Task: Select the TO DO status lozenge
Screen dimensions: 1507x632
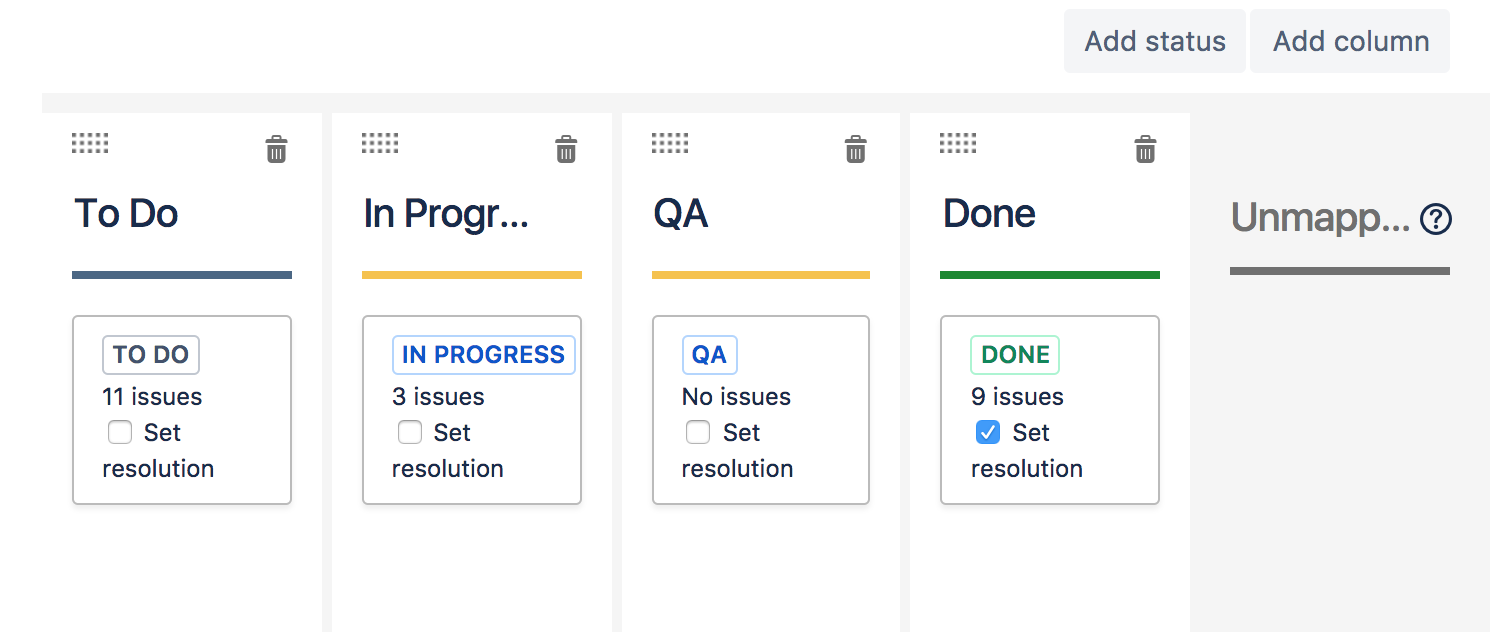Action: click(151, 355)
